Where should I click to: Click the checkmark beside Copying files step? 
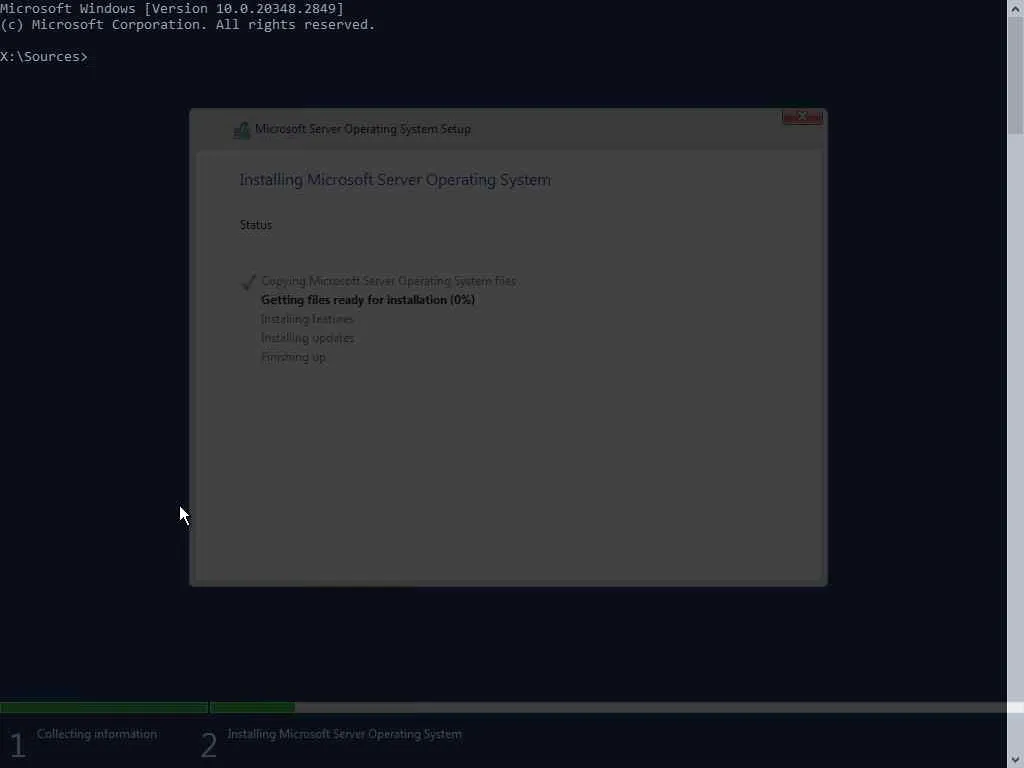click(248, 281)
